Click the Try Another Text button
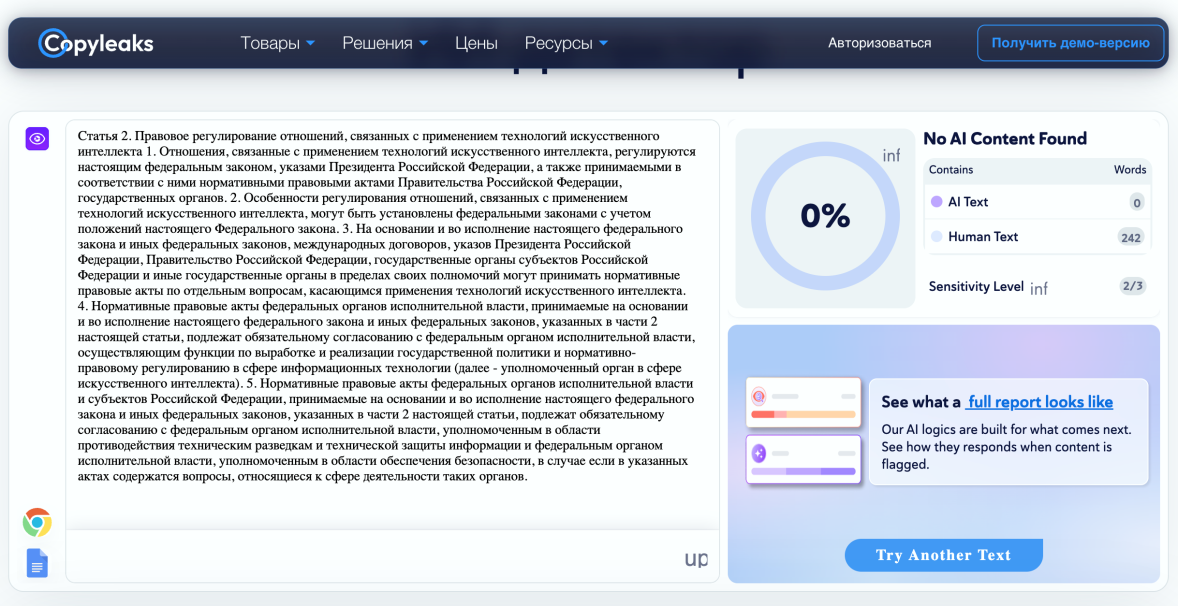The image size is (1178, 606). 944,556
